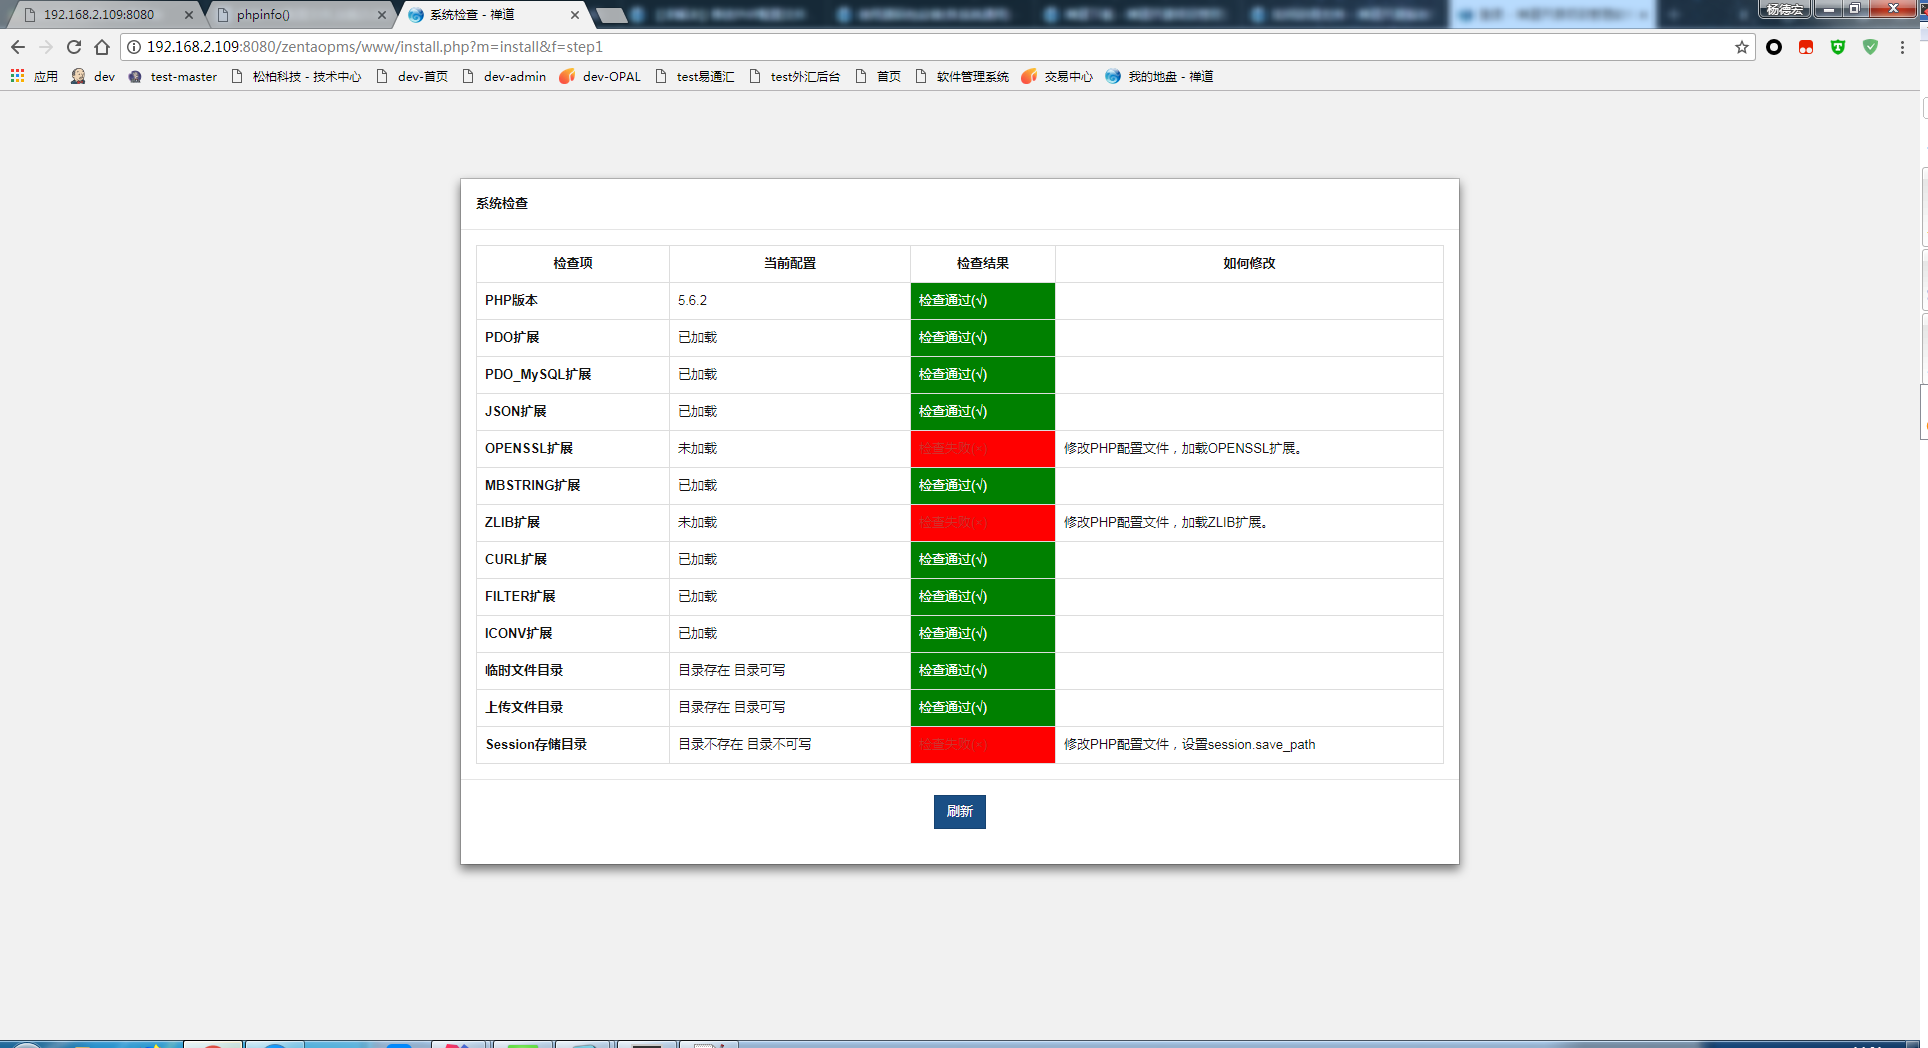1928x1048 pixels.
Task: Click the 刷新 refresh button
Action: (x=959, y=811)
